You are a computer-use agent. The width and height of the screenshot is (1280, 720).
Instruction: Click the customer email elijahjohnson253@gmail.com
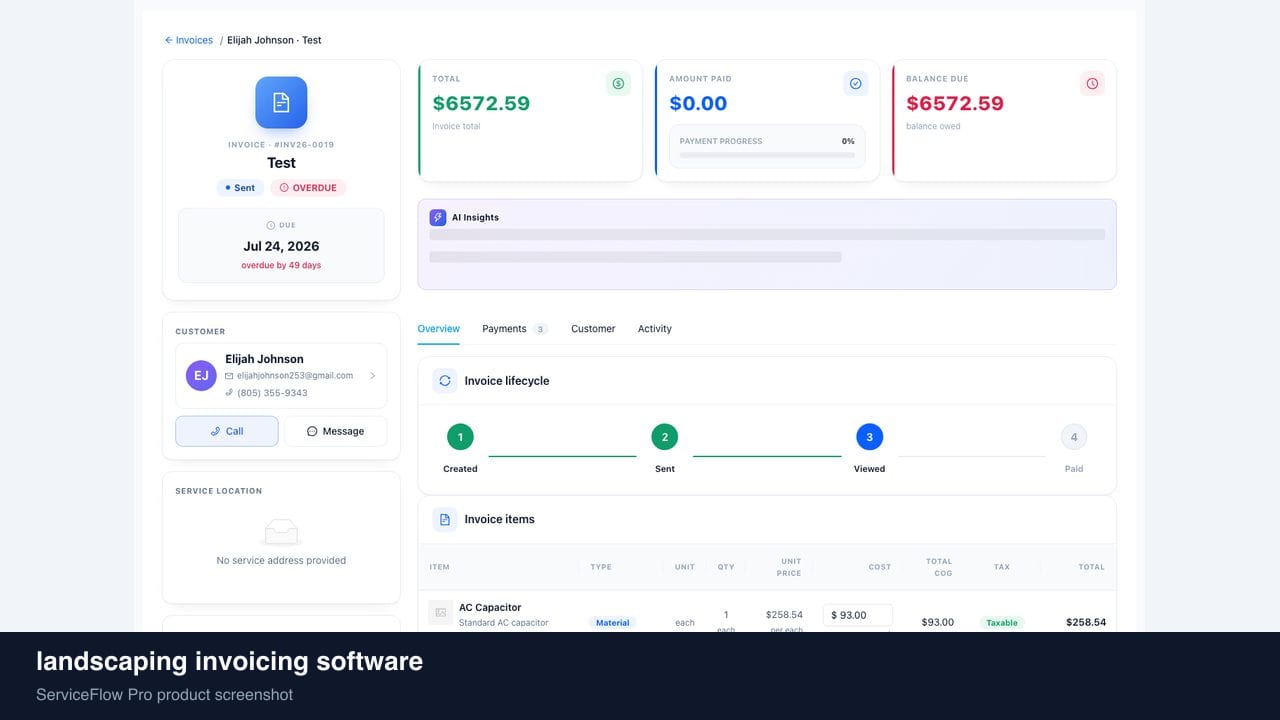[x=295, y=376]
